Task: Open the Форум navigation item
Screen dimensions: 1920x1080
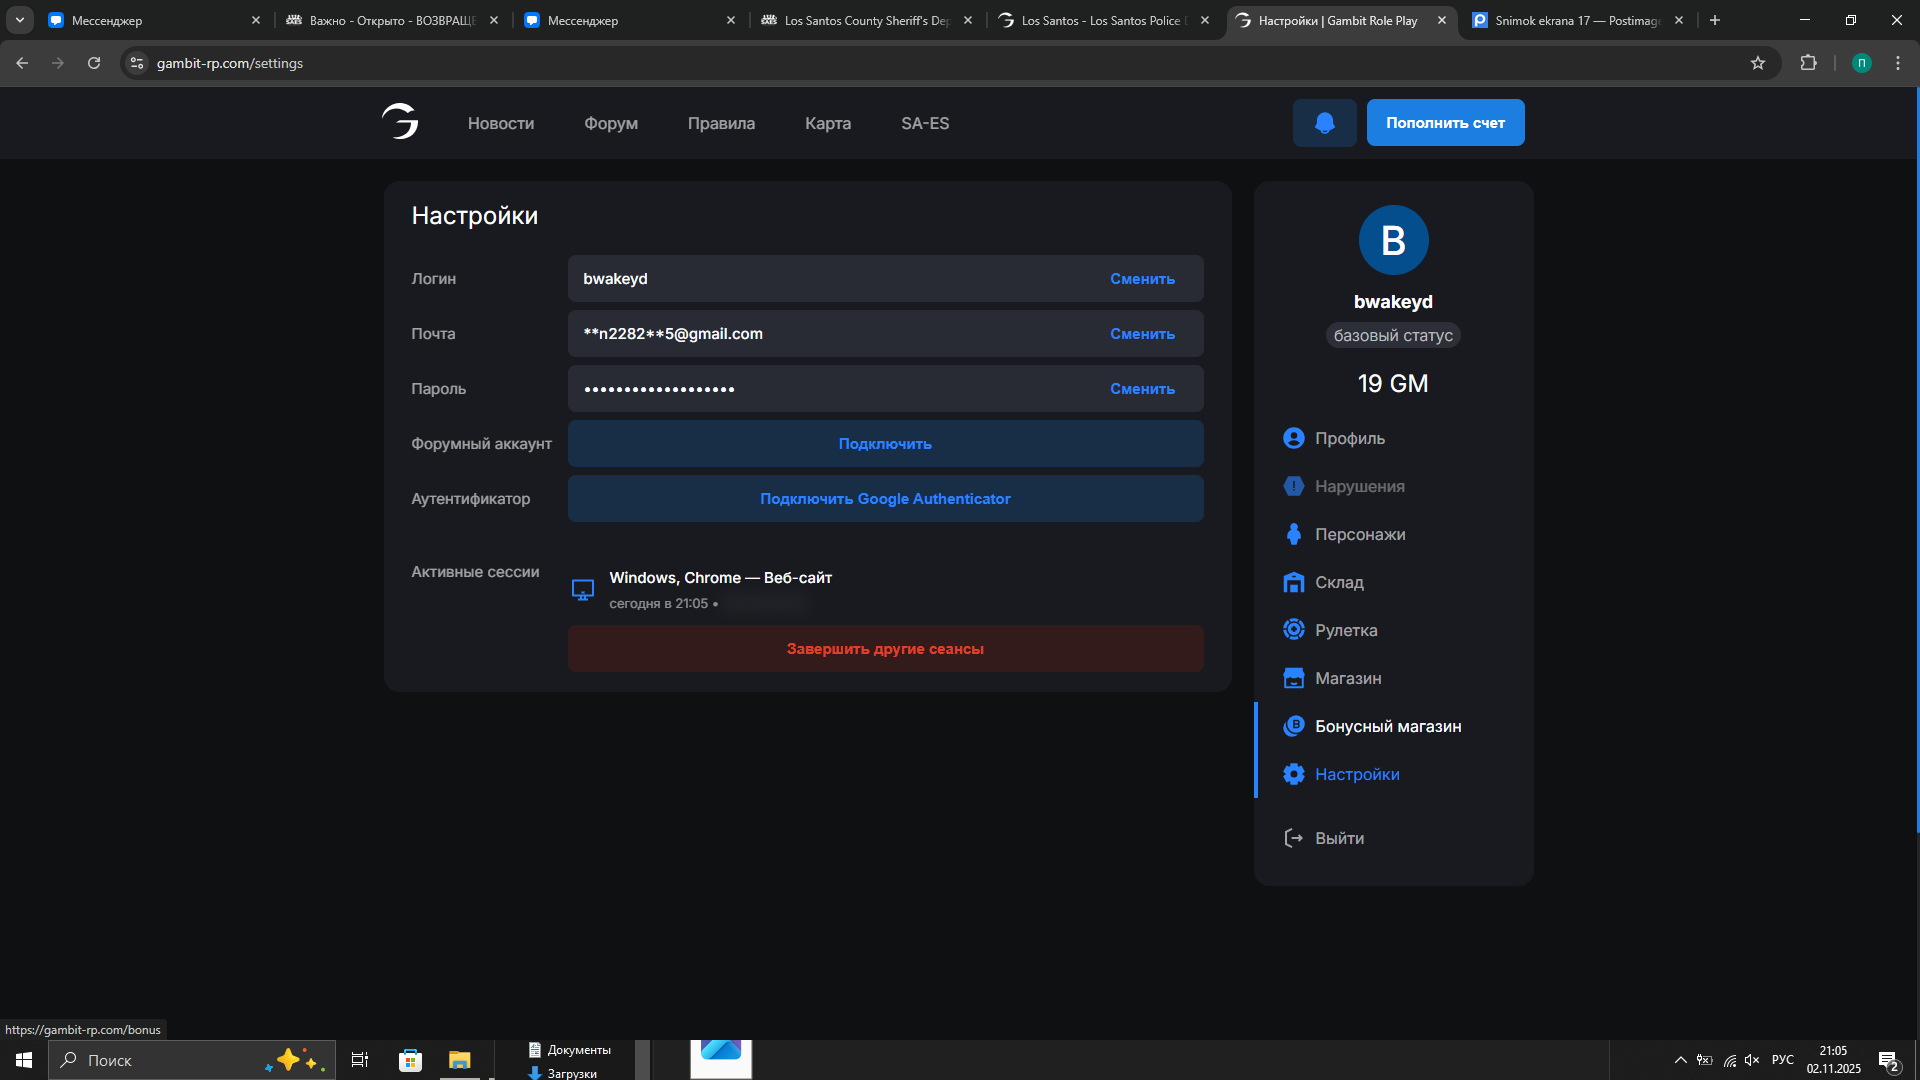Action: (x=610, y=123)
